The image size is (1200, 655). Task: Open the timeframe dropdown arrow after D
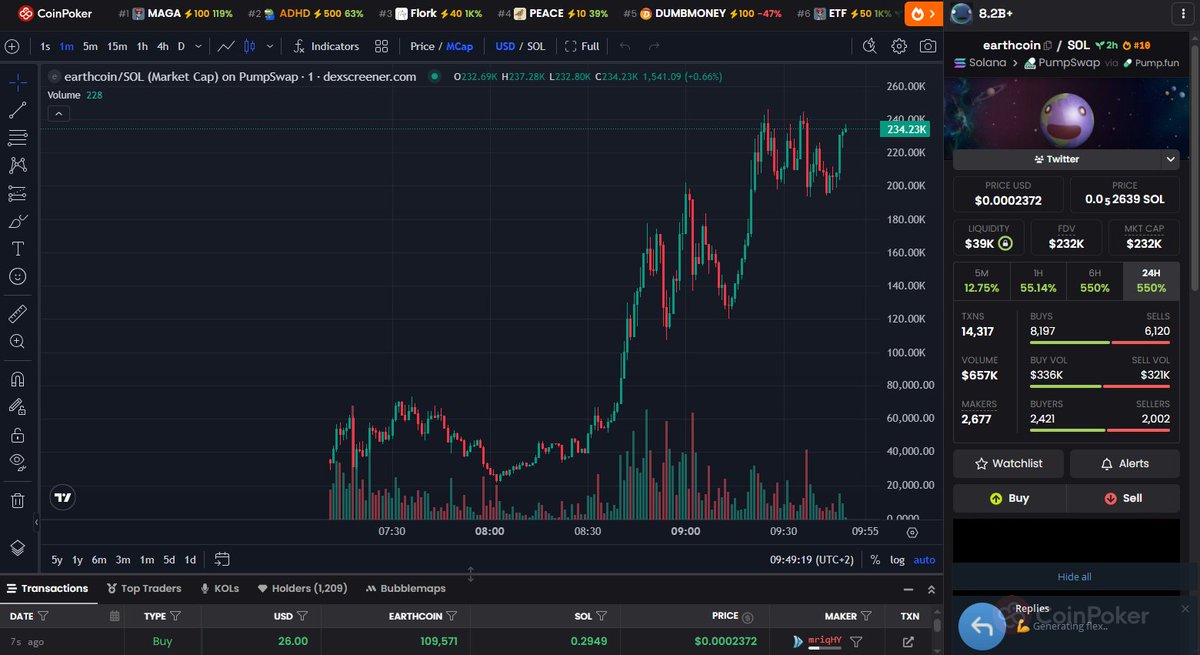point(199,46)
